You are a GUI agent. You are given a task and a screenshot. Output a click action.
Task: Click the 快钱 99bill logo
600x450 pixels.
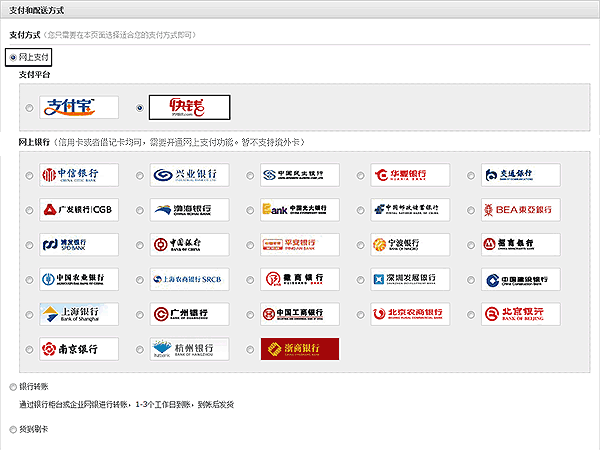(189, 107)
